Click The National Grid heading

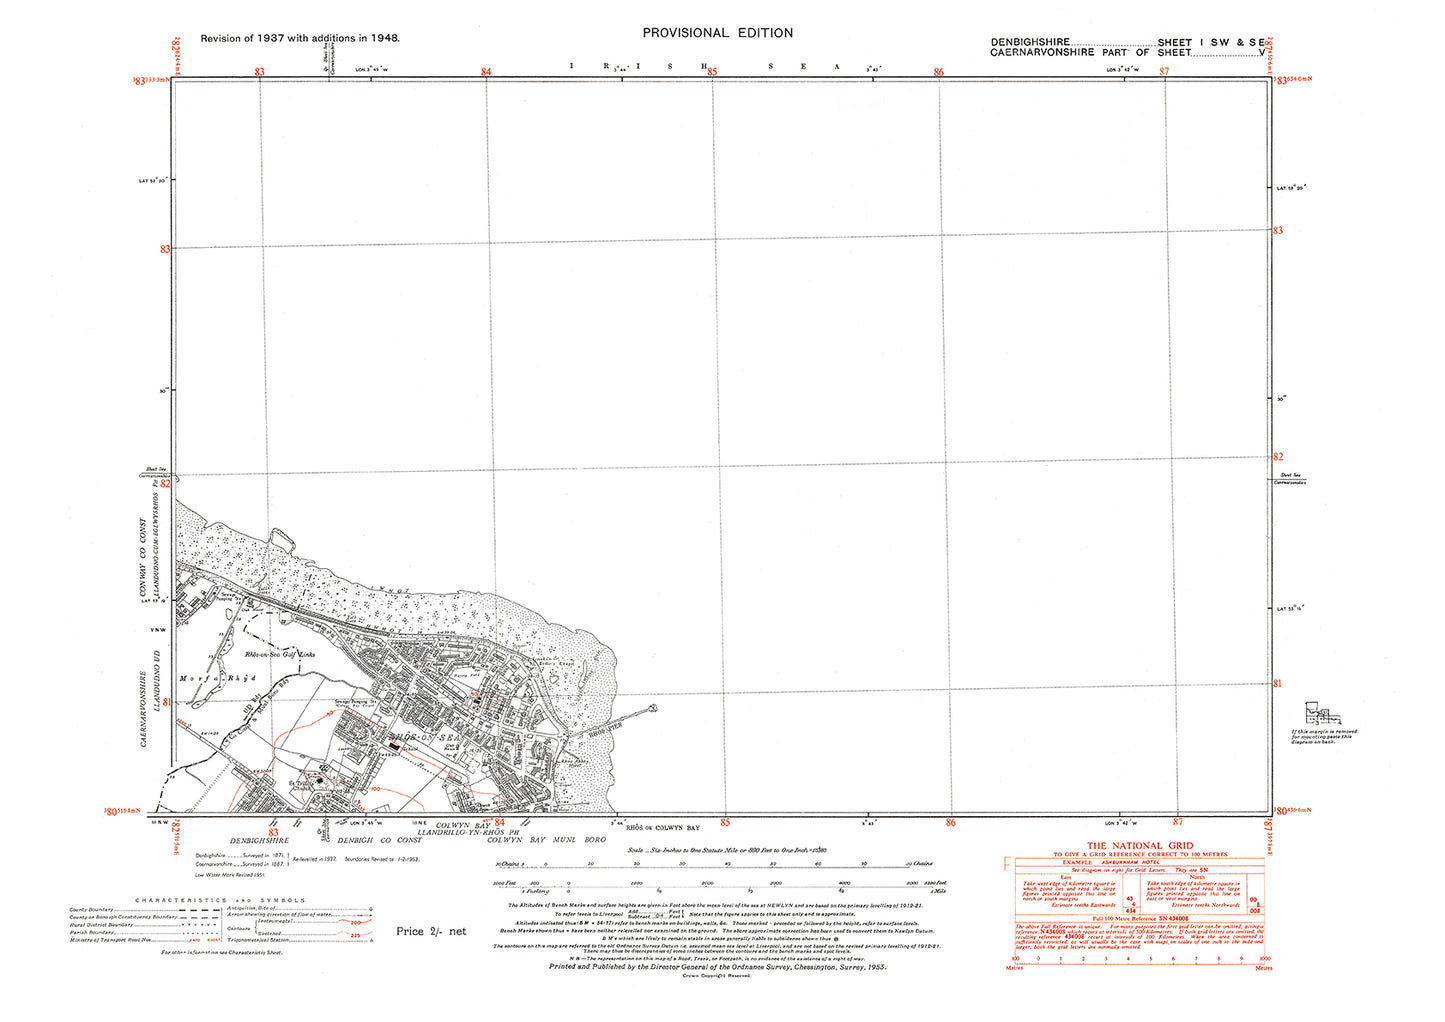(x=1139, y=846)
